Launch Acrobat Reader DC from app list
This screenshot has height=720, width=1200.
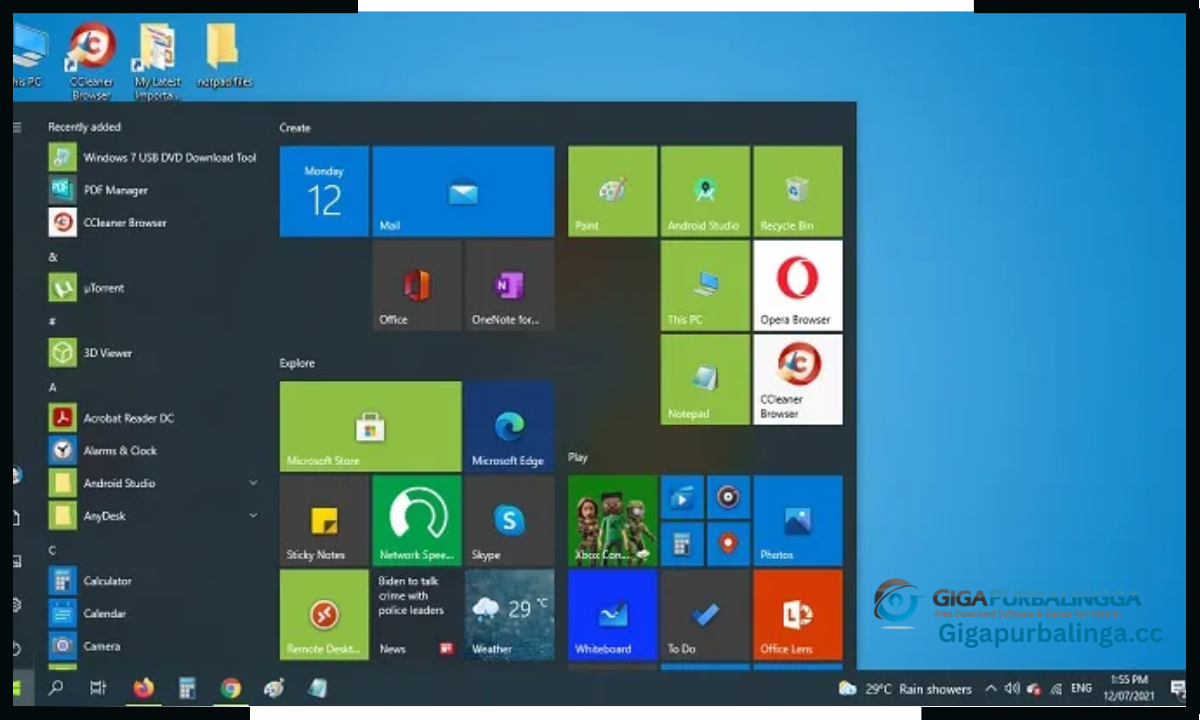pos(155,418)
